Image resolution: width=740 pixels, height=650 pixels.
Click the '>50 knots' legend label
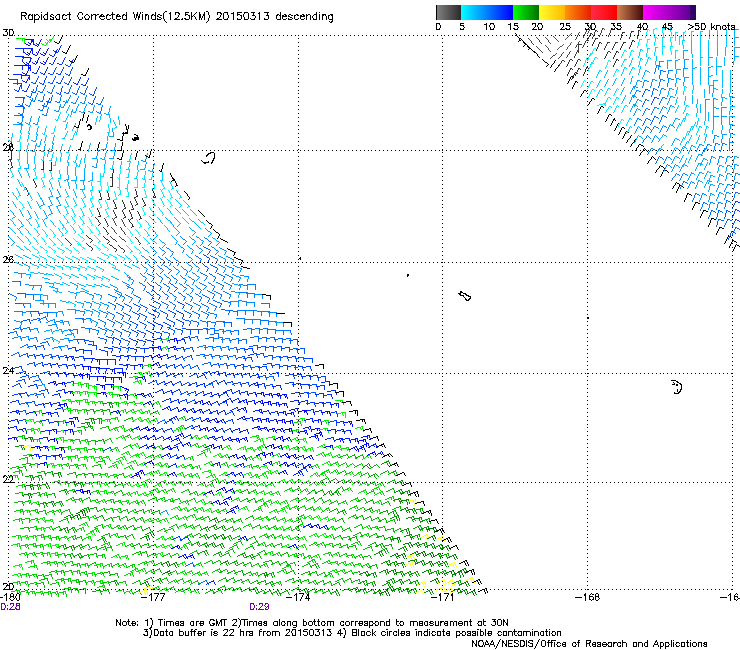(x=711, y=27)
